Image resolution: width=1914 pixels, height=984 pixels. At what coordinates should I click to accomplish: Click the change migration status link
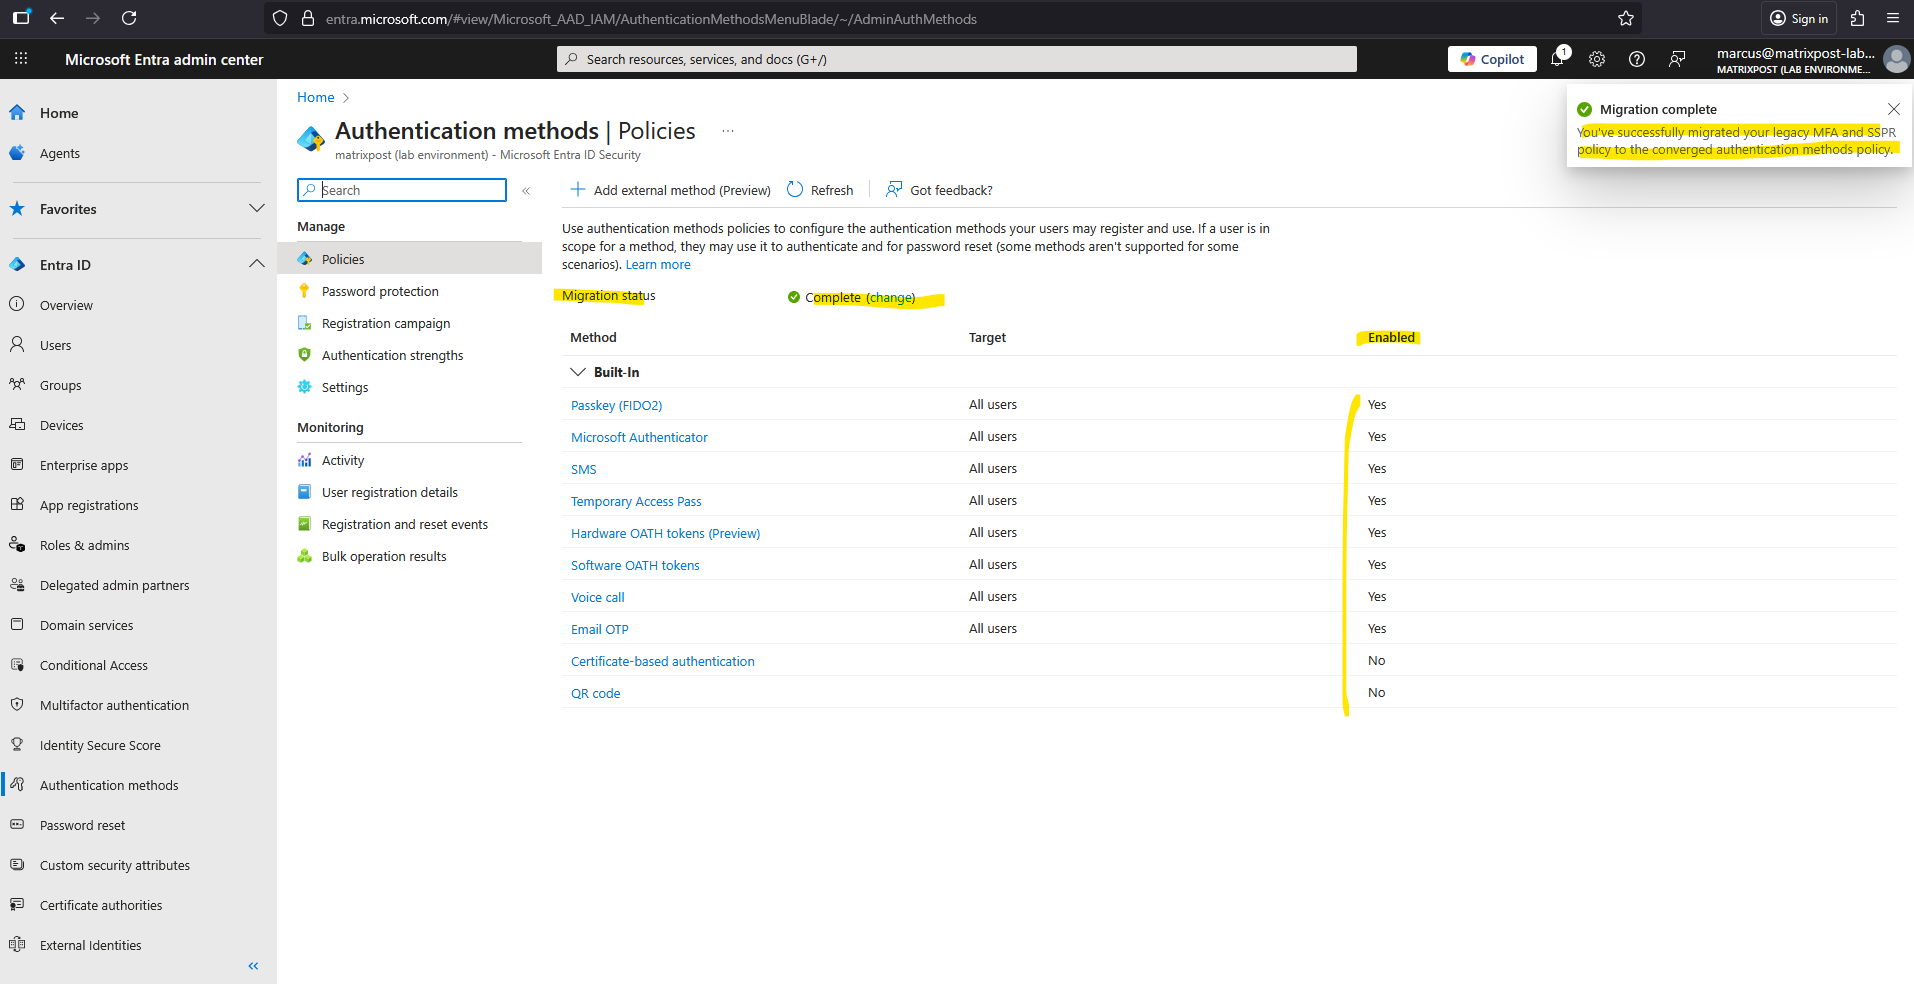point(890,298)
